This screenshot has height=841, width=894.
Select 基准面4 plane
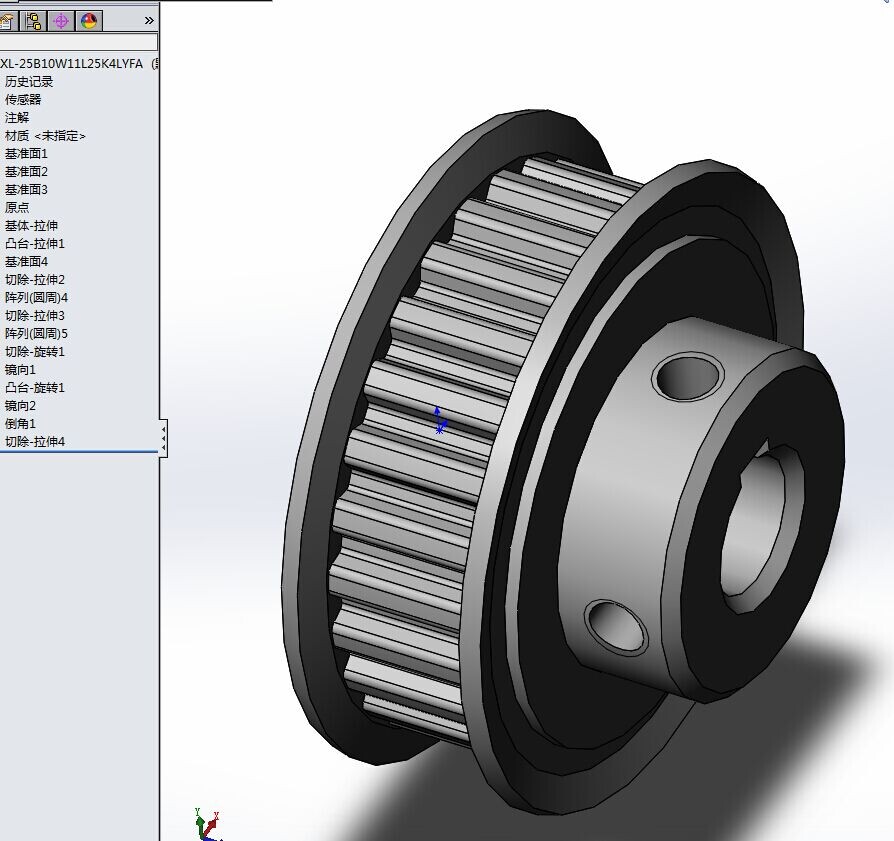26,262
